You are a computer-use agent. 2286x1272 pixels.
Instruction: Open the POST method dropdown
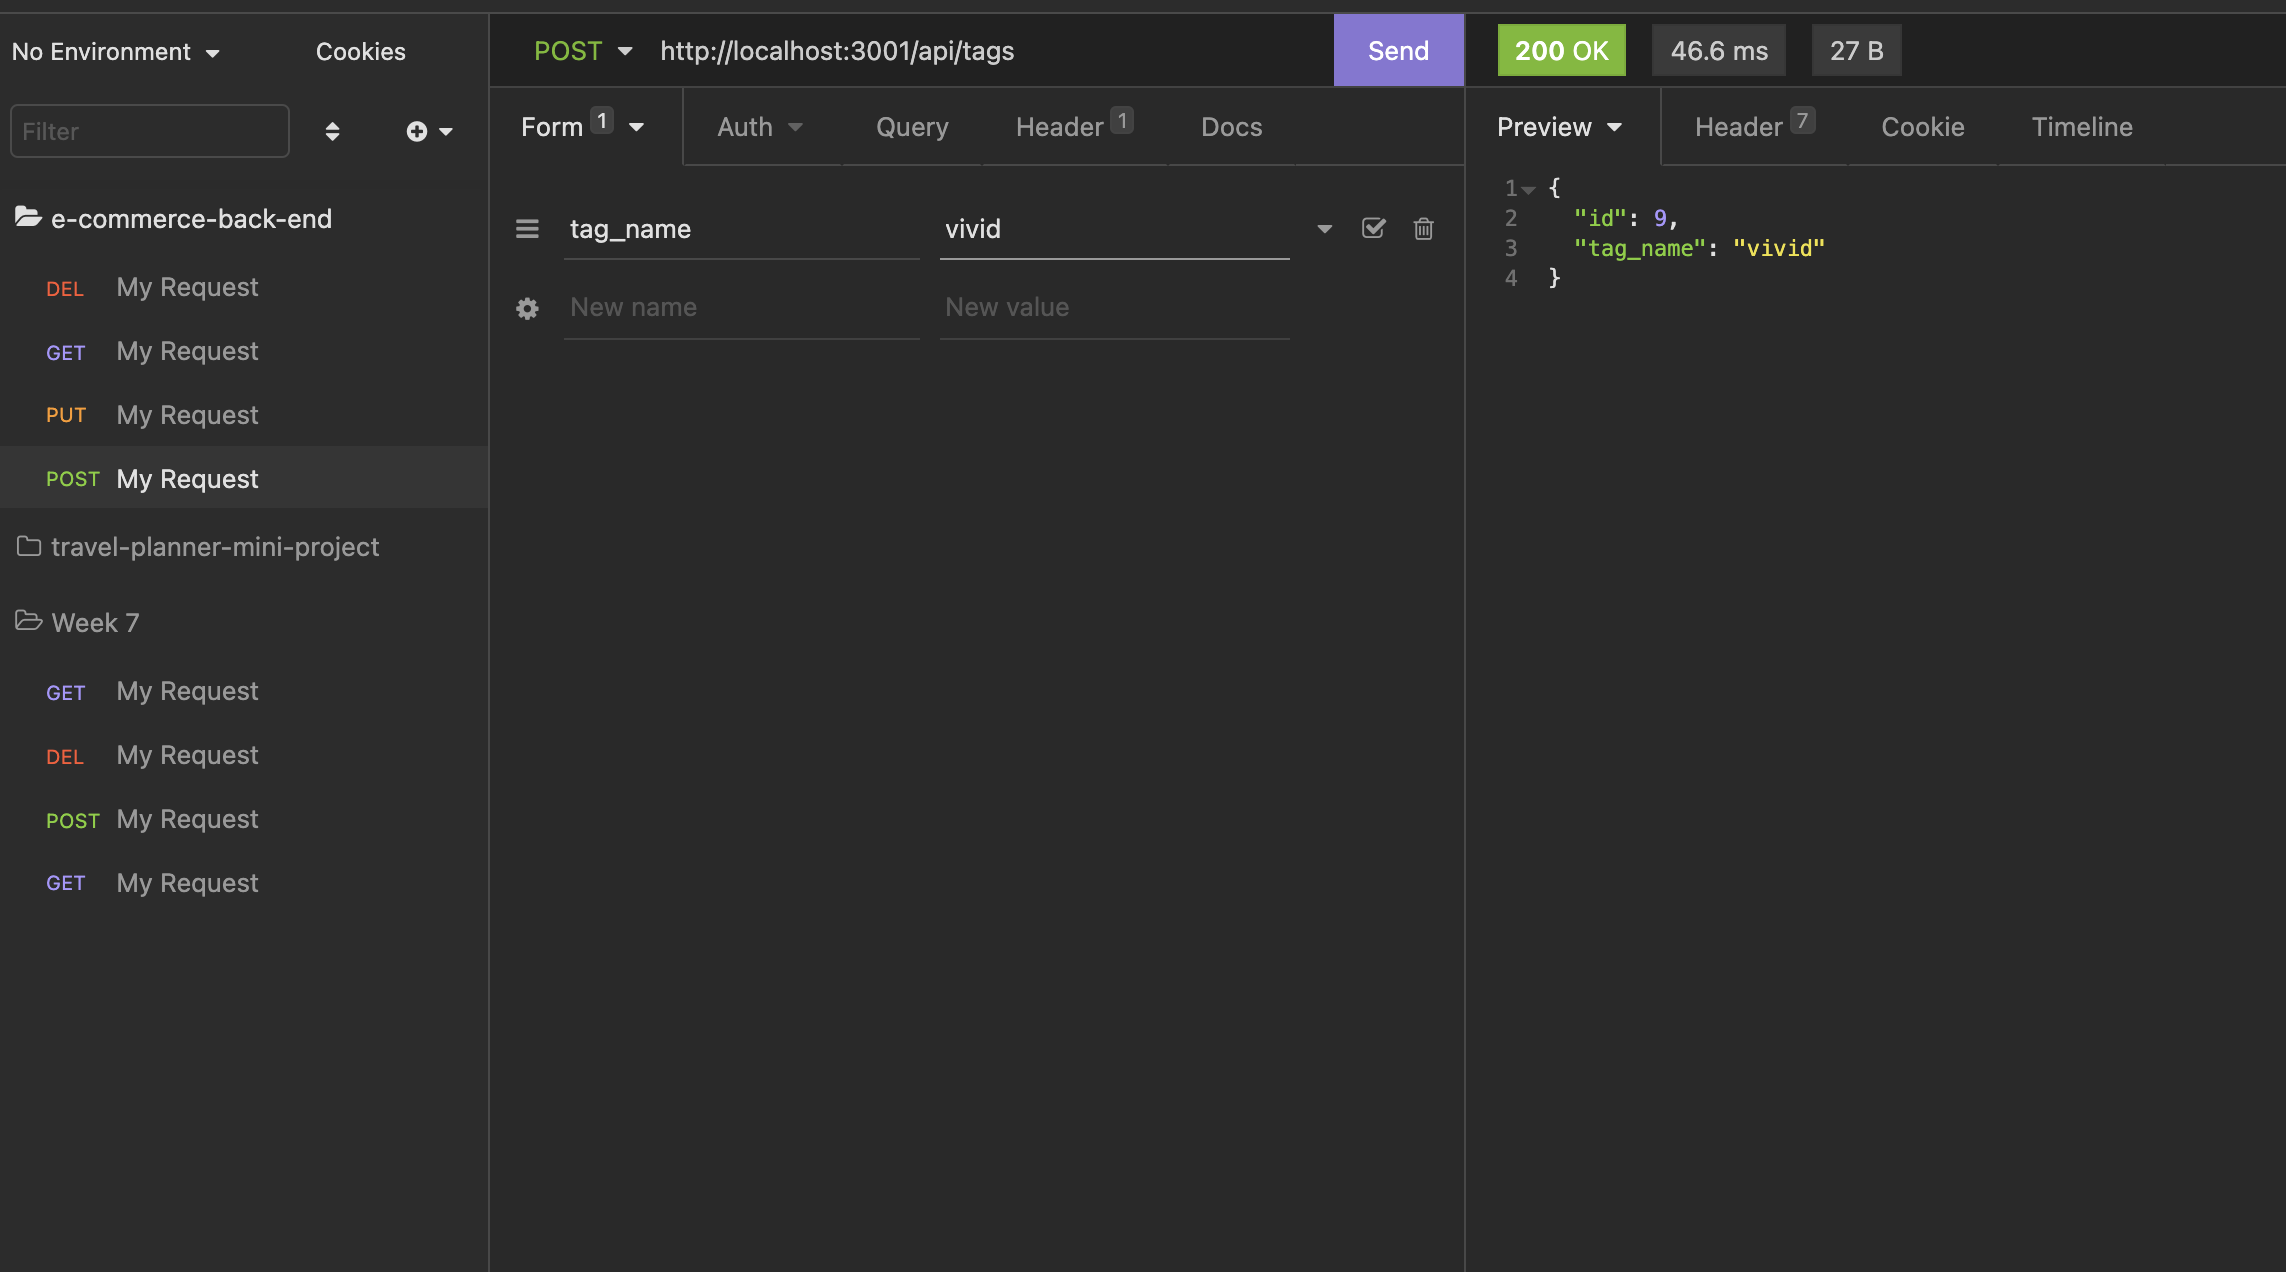(583, 51)
